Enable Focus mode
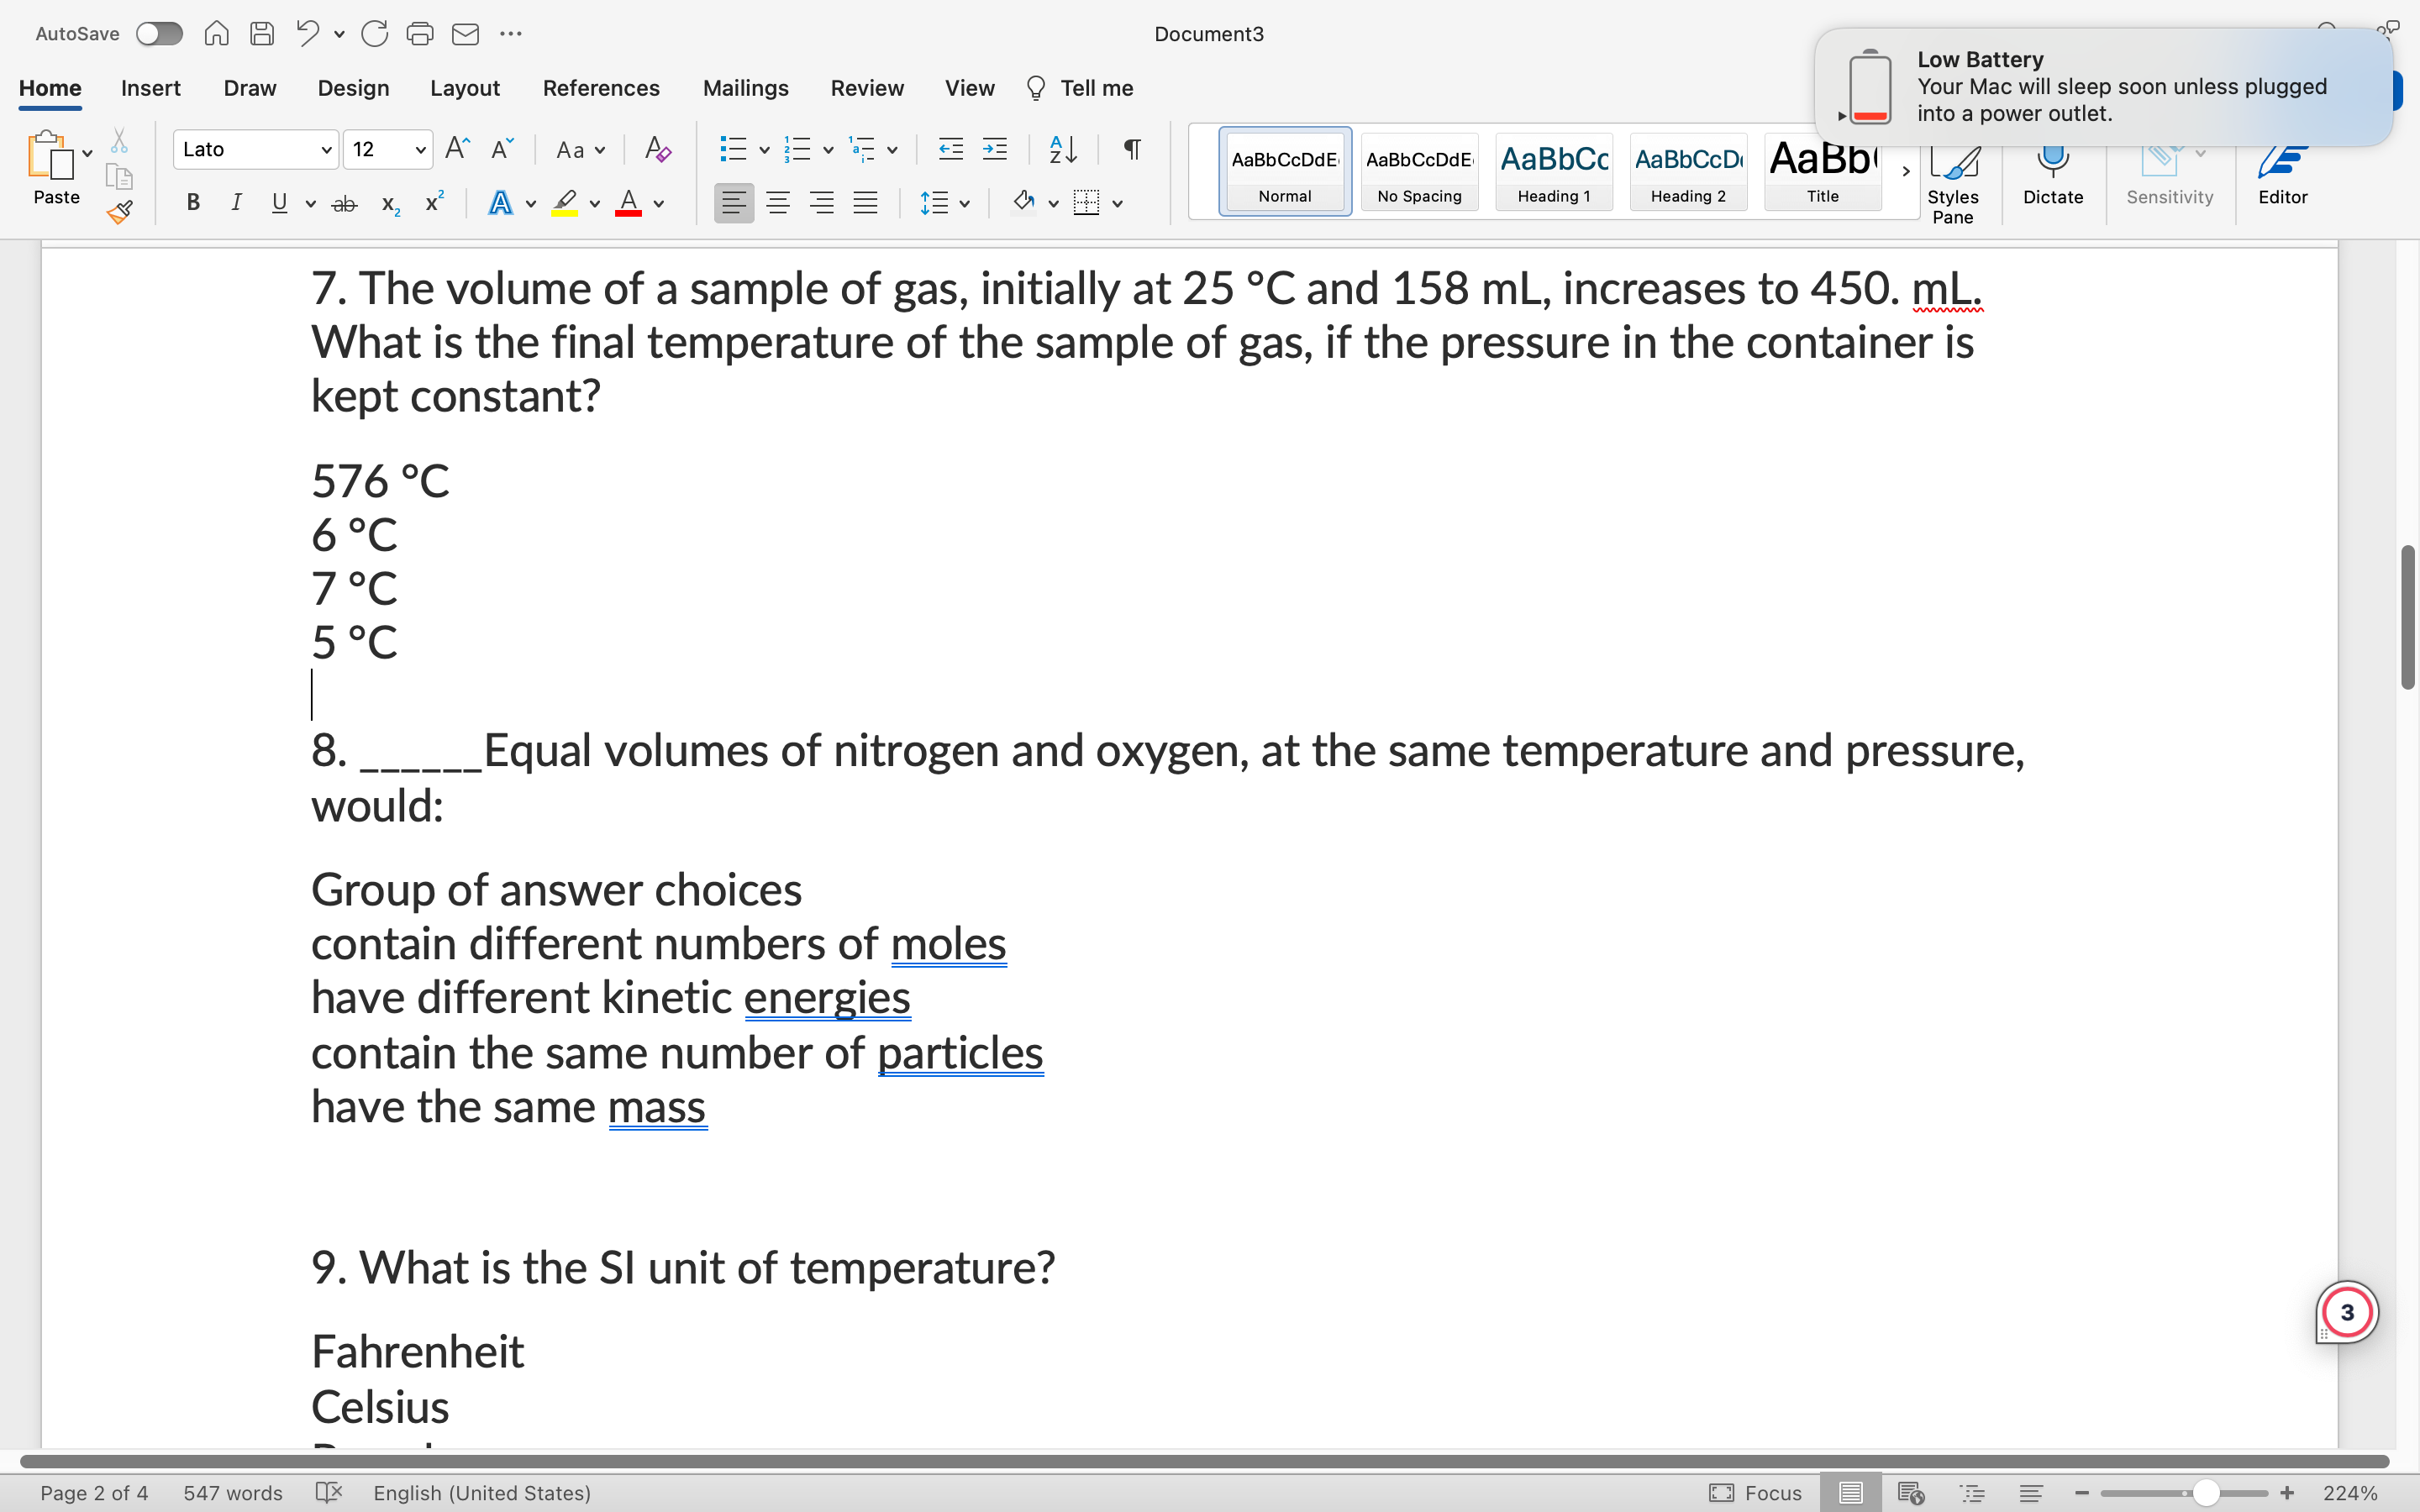Viewport: 2420px width, 1512px height. coord(1757,1493)
